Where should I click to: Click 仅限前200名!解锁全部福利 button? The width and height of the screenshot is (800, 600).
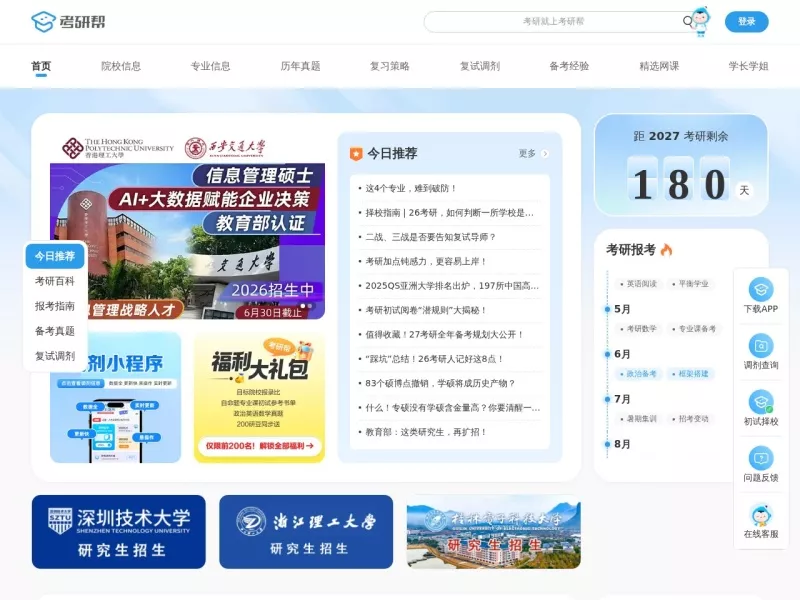259,445
